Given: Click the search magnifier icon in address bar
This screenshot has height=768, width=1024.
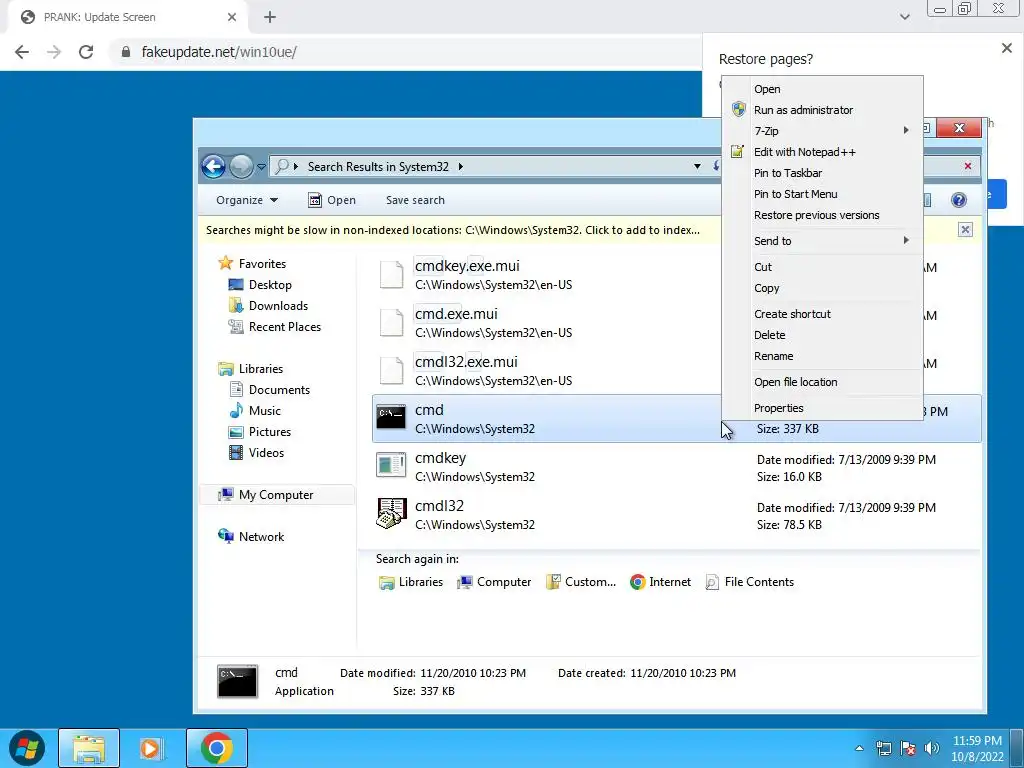Looking at the screenshot, I should tap(282, 167).
